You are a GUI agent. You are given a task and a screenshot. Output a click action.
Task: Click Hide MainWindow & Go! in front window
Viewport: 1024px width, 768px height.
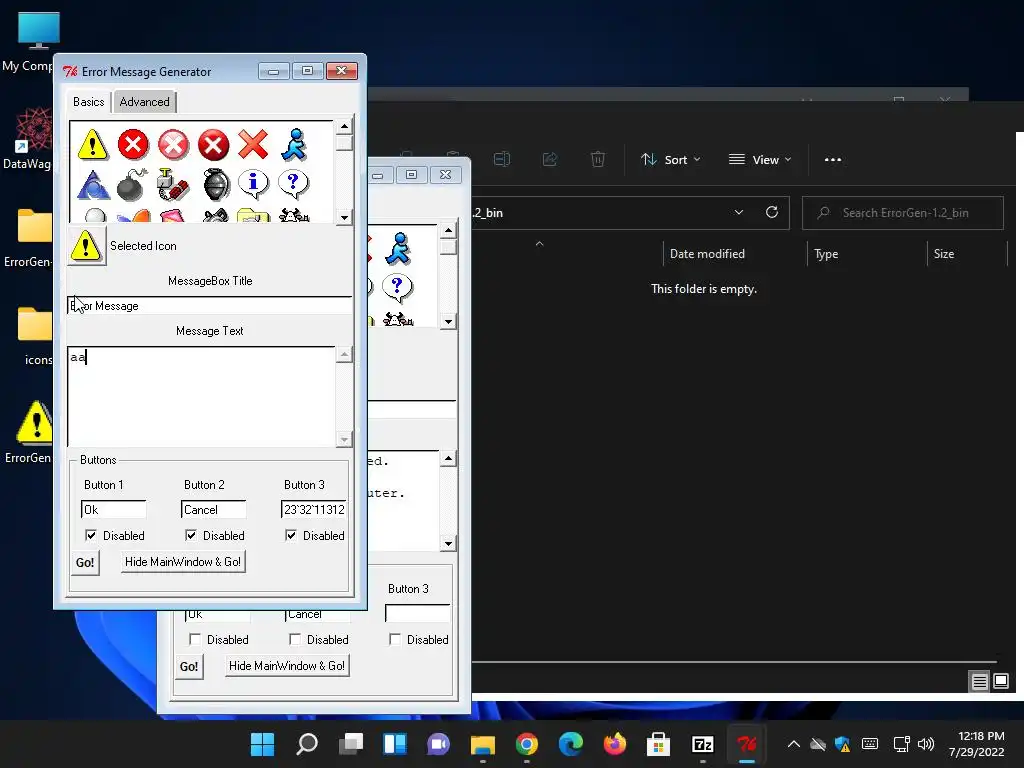[183, 562]
